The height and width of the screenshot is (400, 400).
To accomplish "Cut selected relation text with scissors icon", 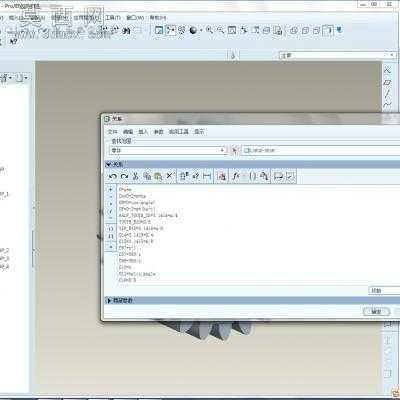I will click(x=135, y=176).
